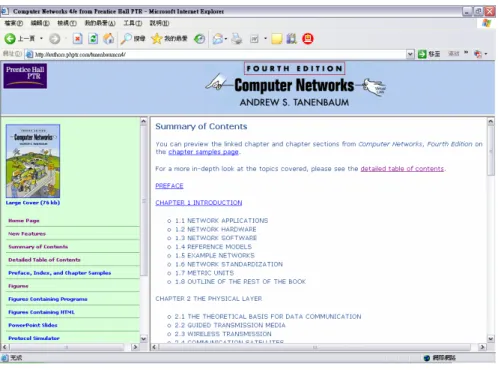Click main frame horizontal scroll left arrow
Image resolution: width=498 pixels, height=382 pixels.
[x=154, y=347]
